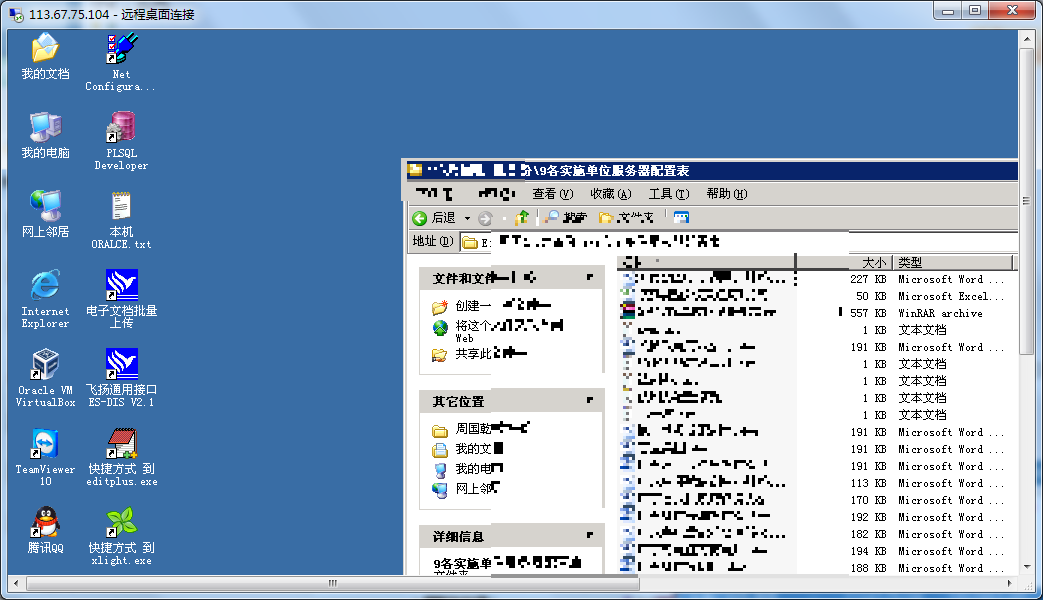Launch 腾讯QQ from desktop
This screenshot has height=600, width=1043.
(x=45, y=530)
